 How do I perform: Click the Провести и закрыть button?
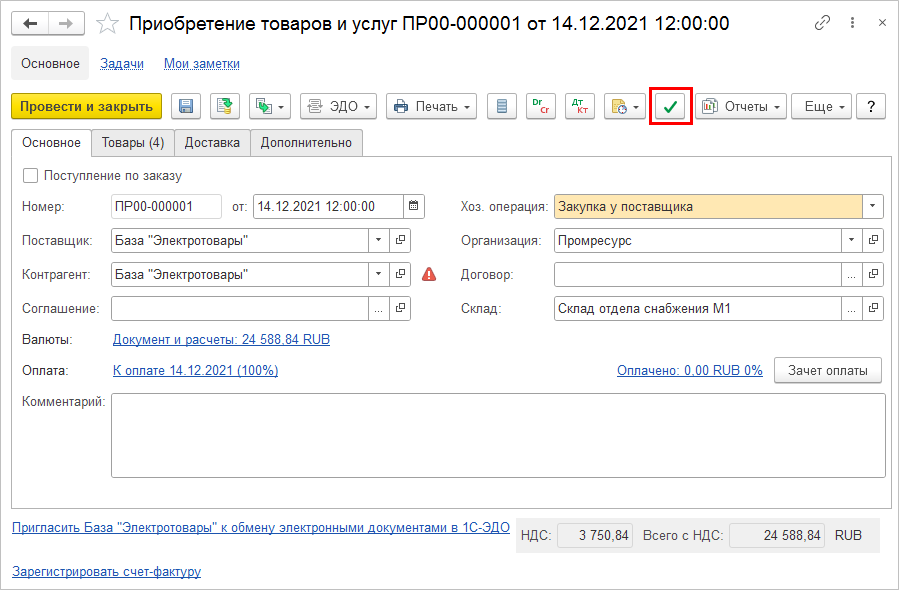(x=86, y=106)
